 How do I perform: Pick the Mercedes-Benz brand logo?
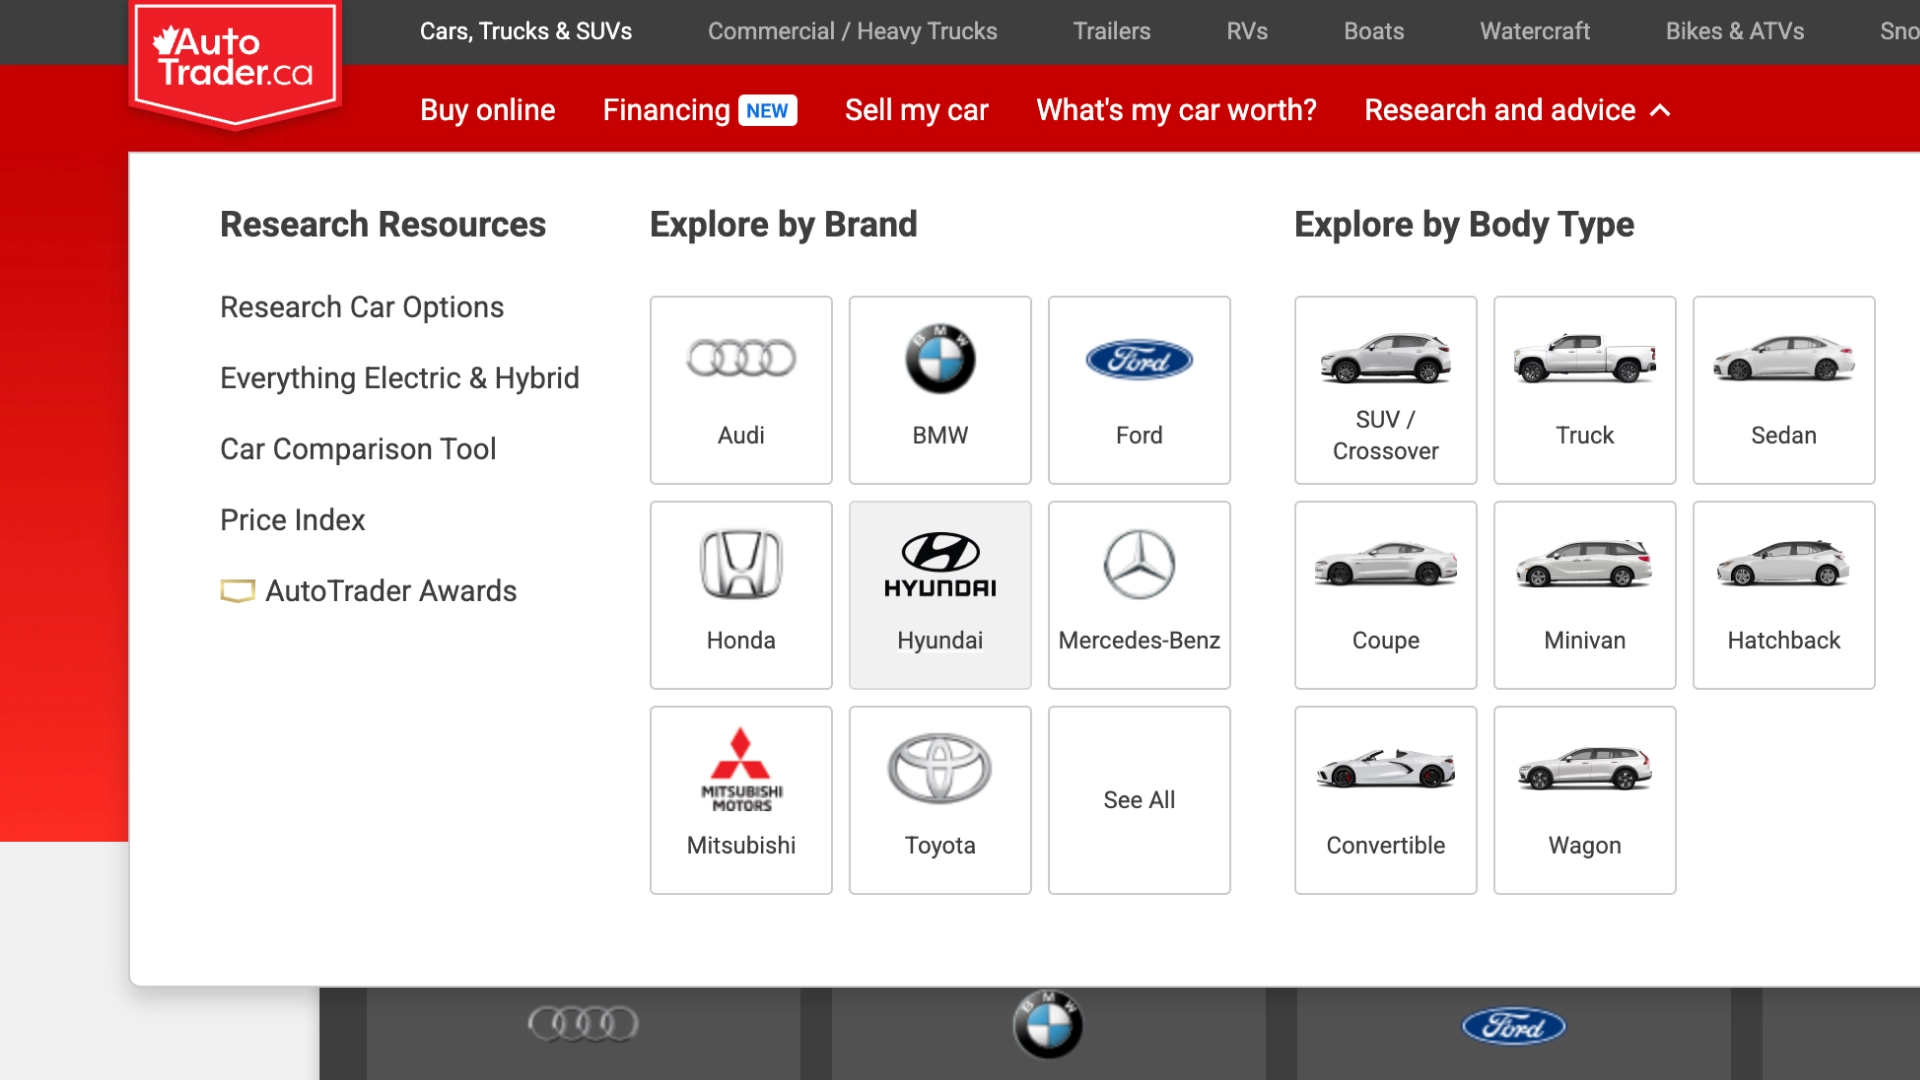tap(1139, 566)
